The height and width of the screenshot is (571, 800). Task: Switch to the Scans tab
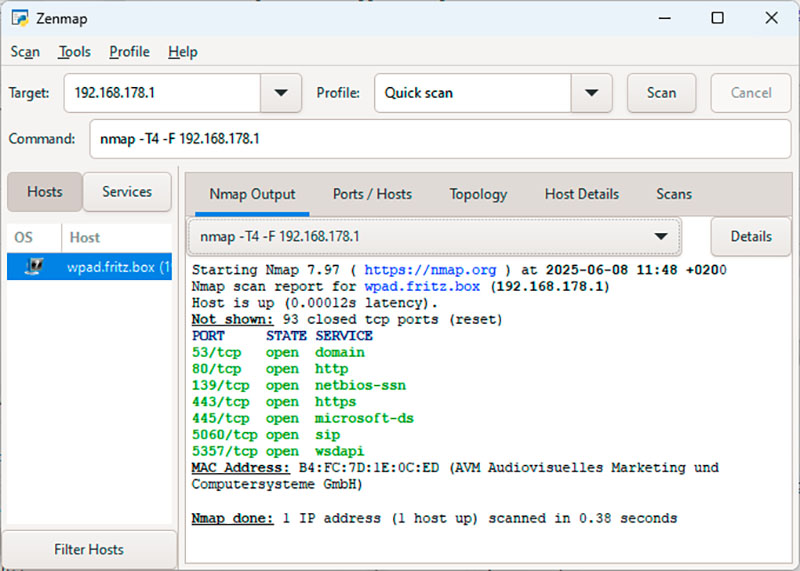(x=673, y=194)
